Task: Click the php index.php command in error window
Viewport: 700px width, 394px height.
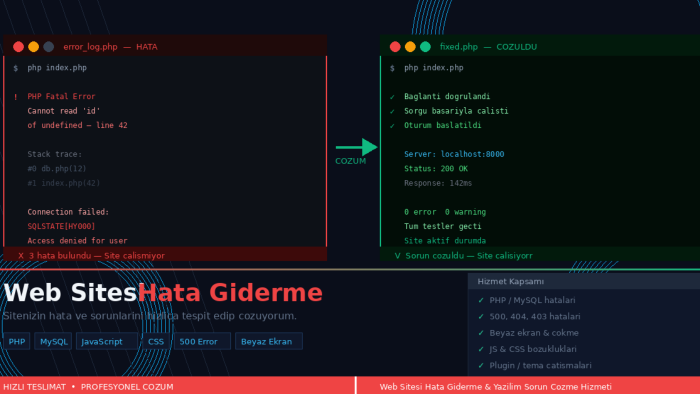Action: 57,68
